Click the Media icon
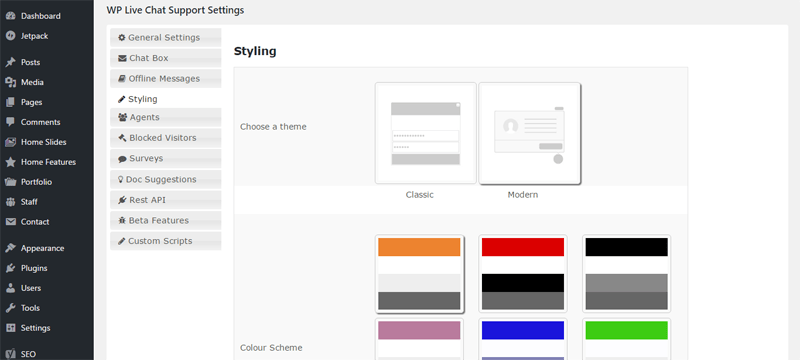This screenshot has height=360, width=800. point(10,82)
